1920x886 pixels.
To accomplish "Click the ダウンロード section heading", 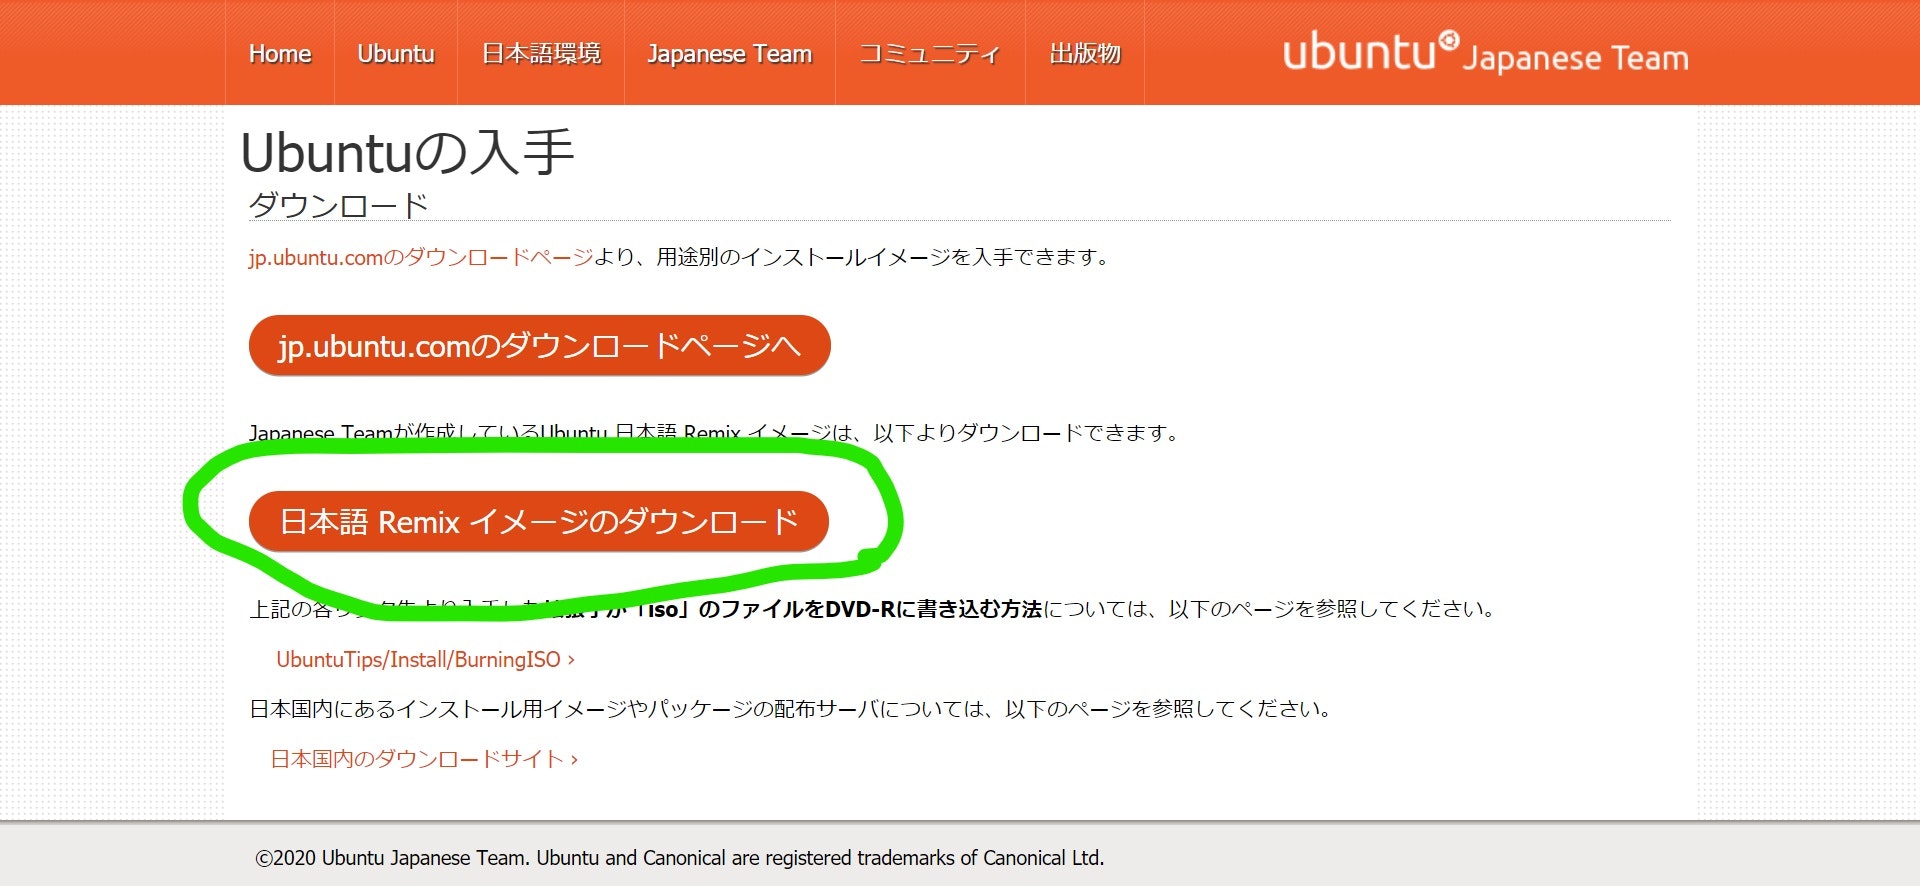I will (339, 205).
